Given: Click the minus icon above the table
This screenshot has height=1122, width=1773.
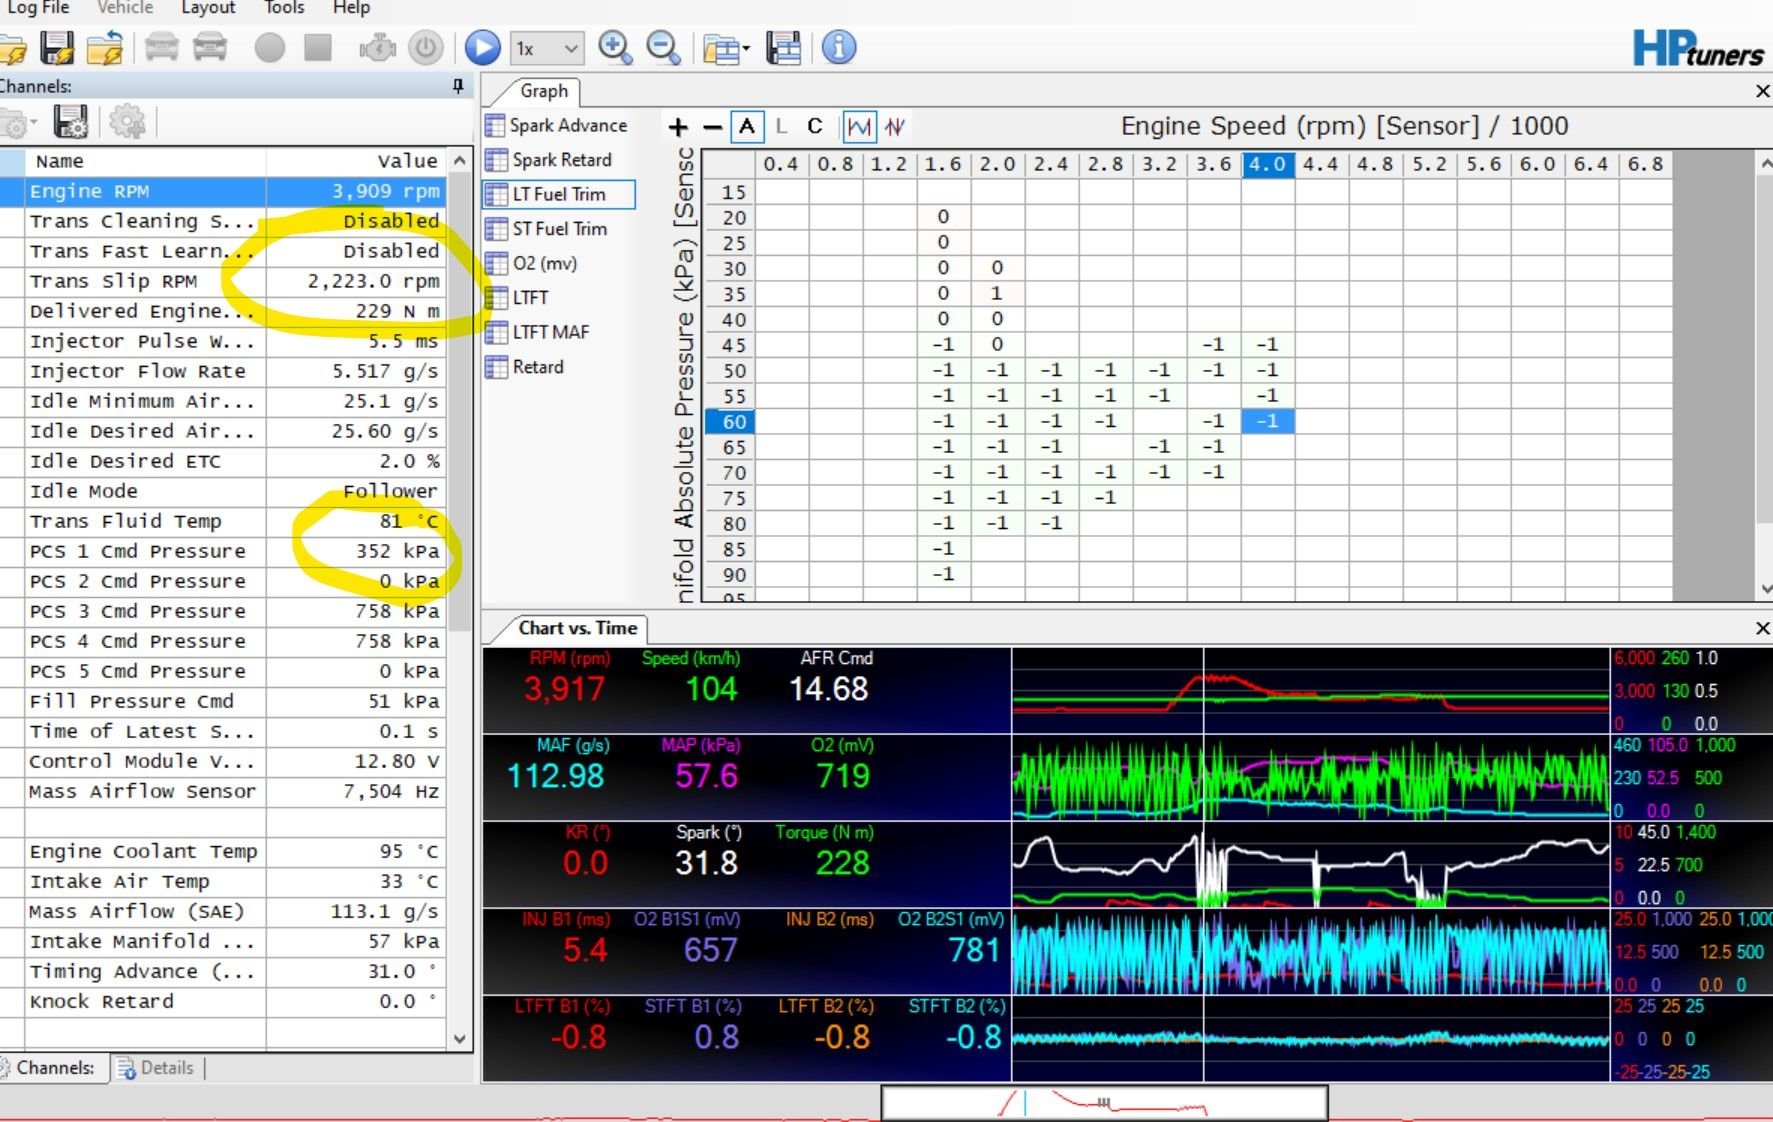Looking at the screenshot, I should click(x=712, y=127).
